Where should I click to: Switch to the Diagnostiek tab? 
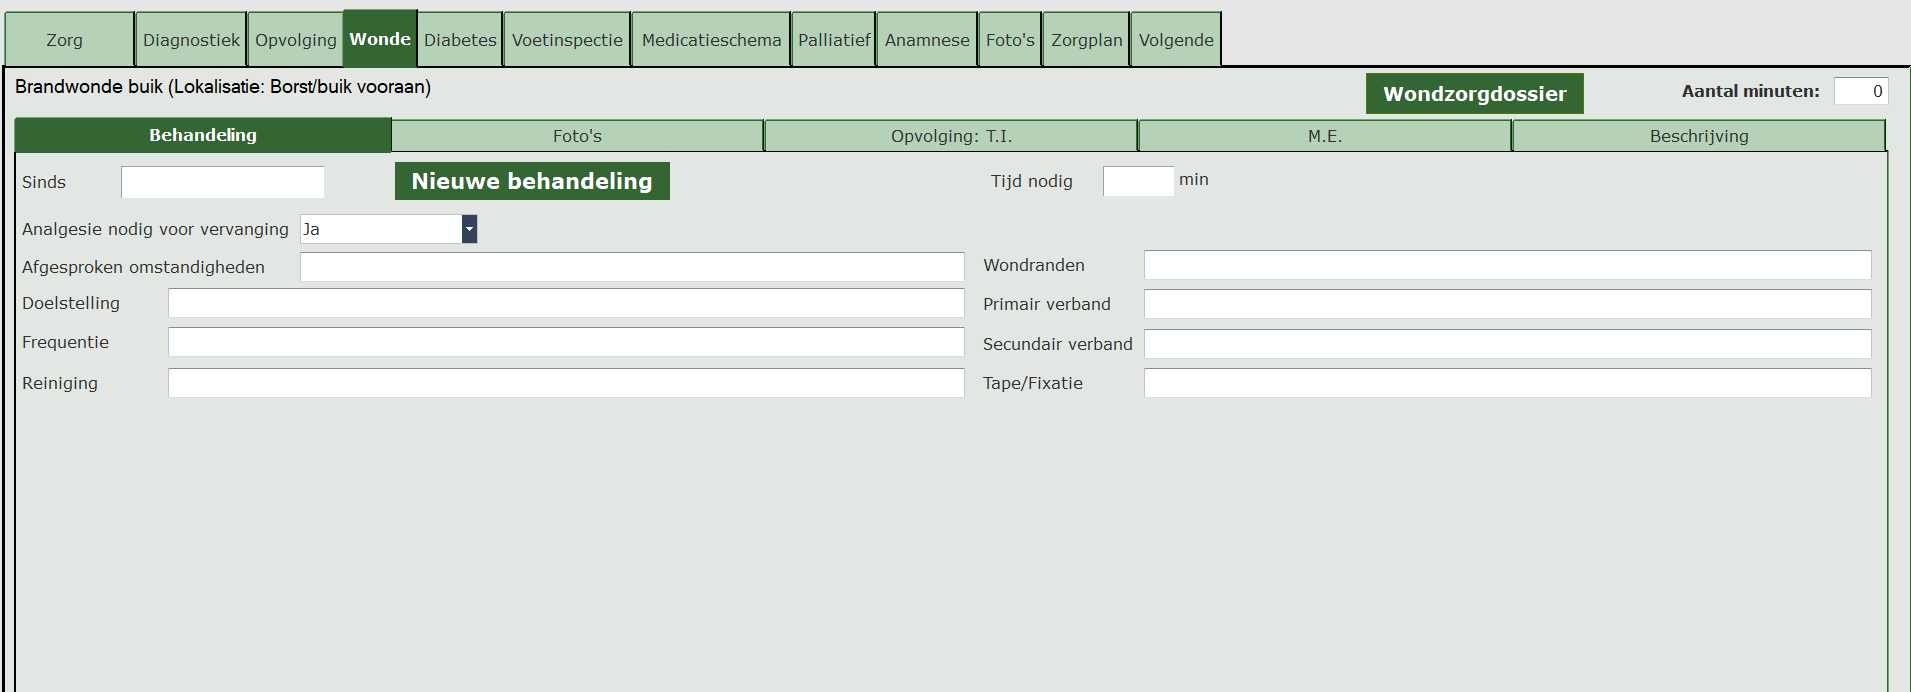[191, 40]
